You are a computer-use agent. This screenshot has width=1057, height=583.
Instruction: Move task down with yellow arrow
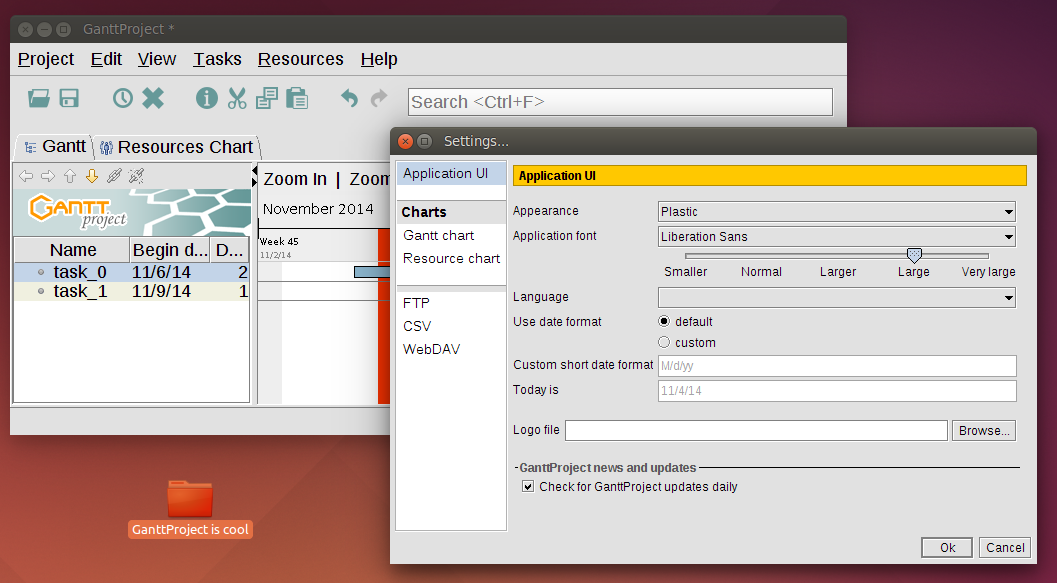(x=92, y=177)
